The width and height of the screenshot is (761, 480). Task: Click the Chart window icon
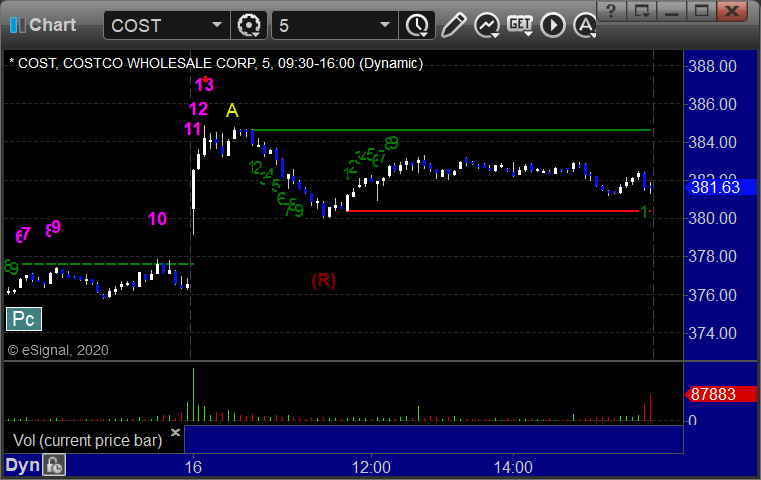click(x=17, y=25)
